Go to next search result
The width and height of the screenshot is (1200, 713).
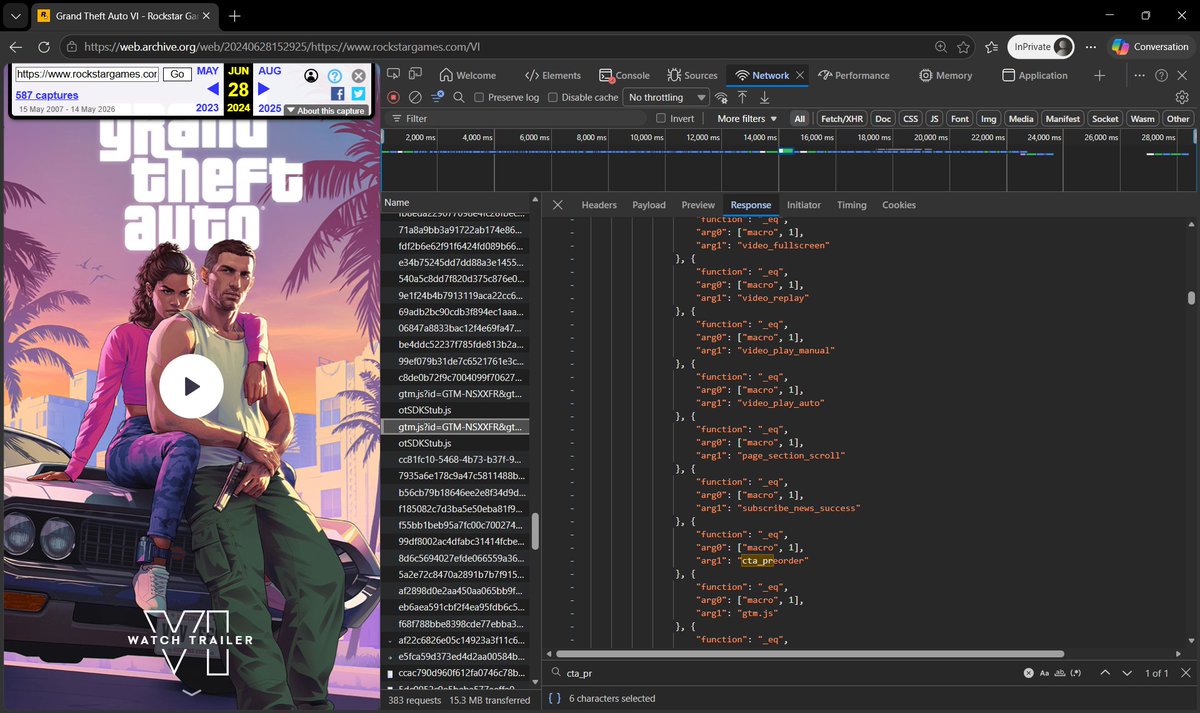click(1127, 673)
